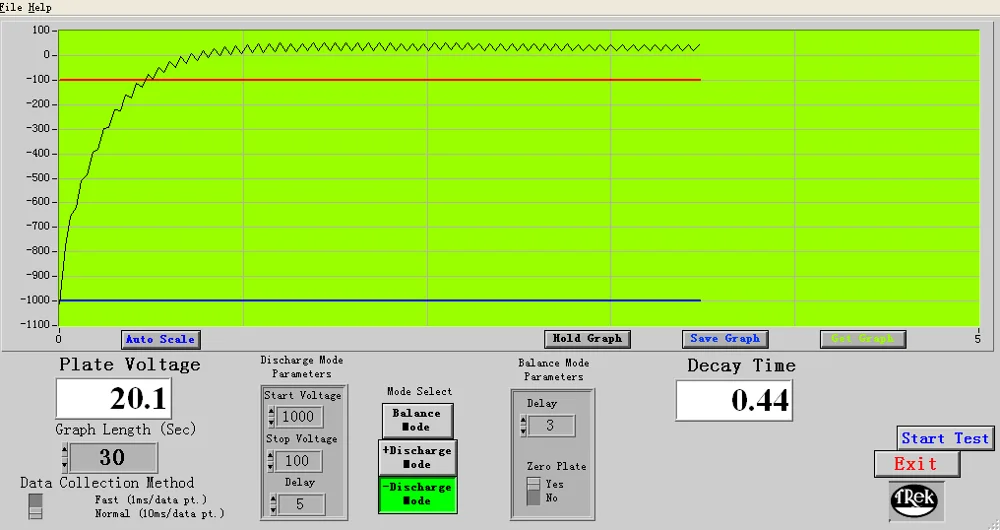Switch to +Discharge Mode
1000x530 pixels.
point(416,457)
